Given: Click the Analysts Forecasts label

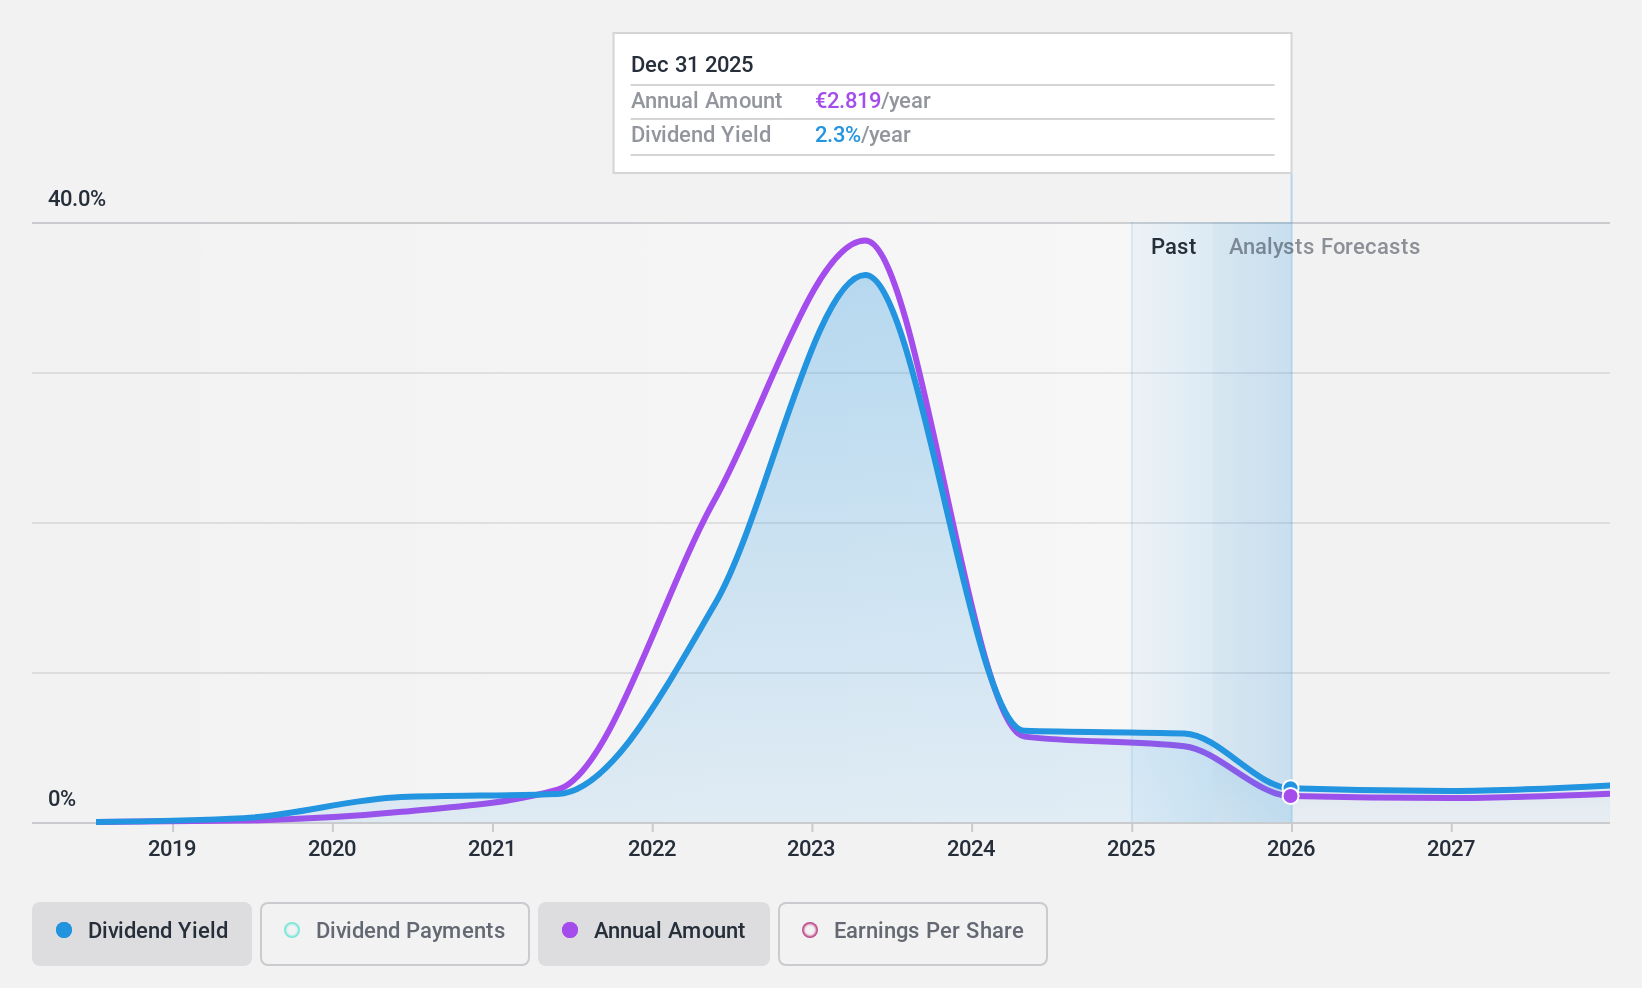Looking at the screenshot, I should tap(1324, 247).
